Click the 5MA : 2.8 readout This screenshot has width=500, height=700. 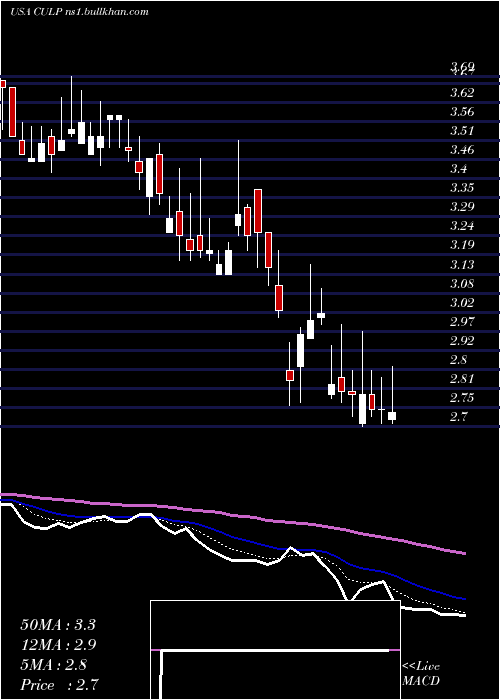pyautogui.click(x=54, y=665)
